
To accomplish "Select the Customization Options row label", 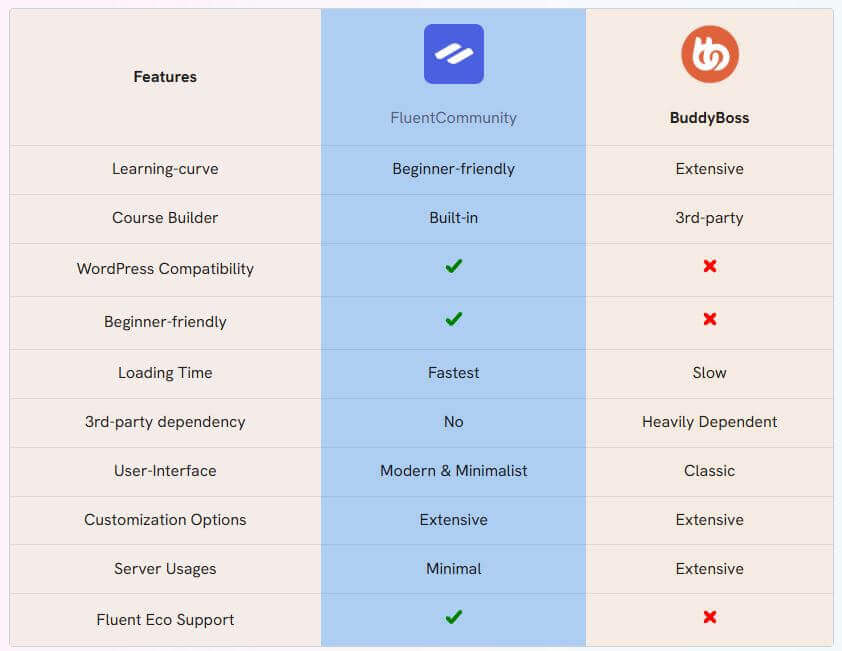I will tap(165, 520).
